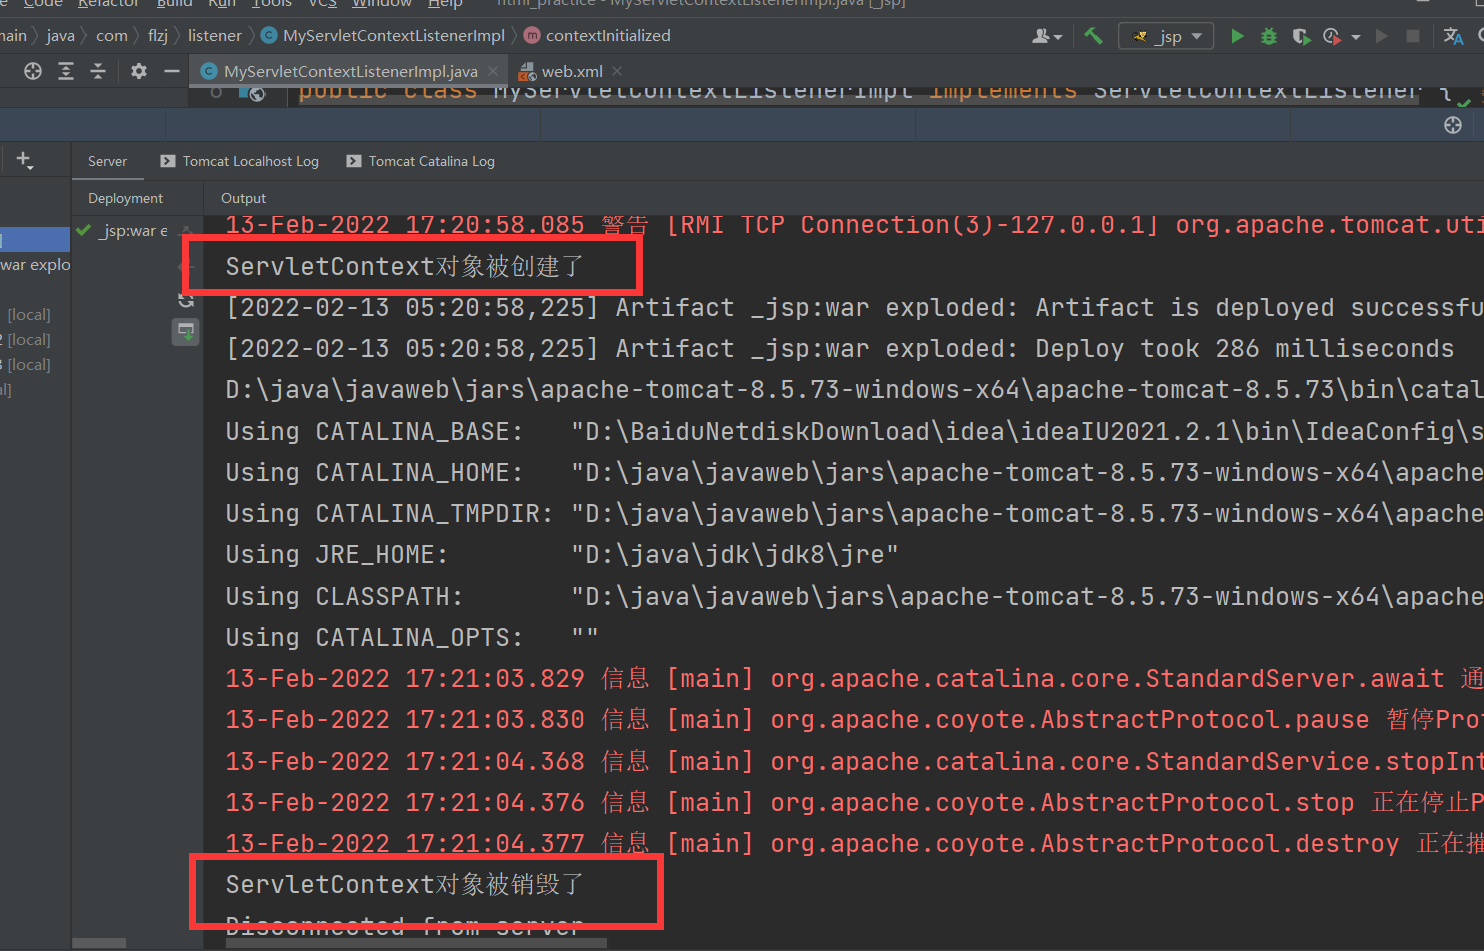This screenshot has width=1484, height=951.
Task: Click the 'Using CLASSPATH' output line
Action: 854,597
